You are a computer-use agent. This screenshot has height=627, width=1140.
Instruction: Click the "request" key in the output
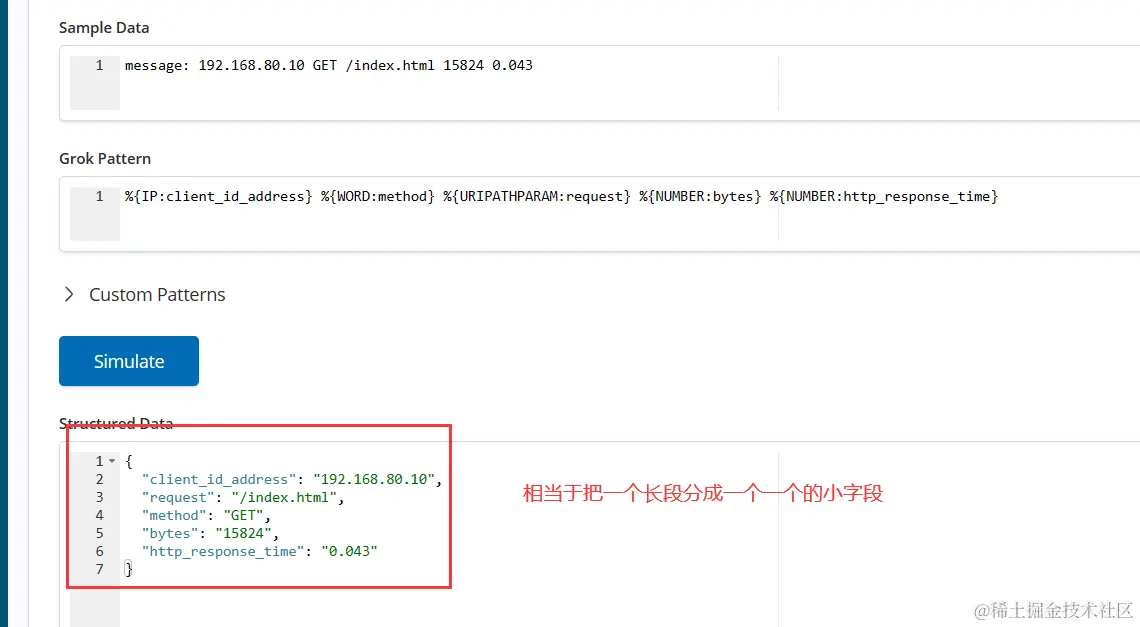tap(178, 498)
